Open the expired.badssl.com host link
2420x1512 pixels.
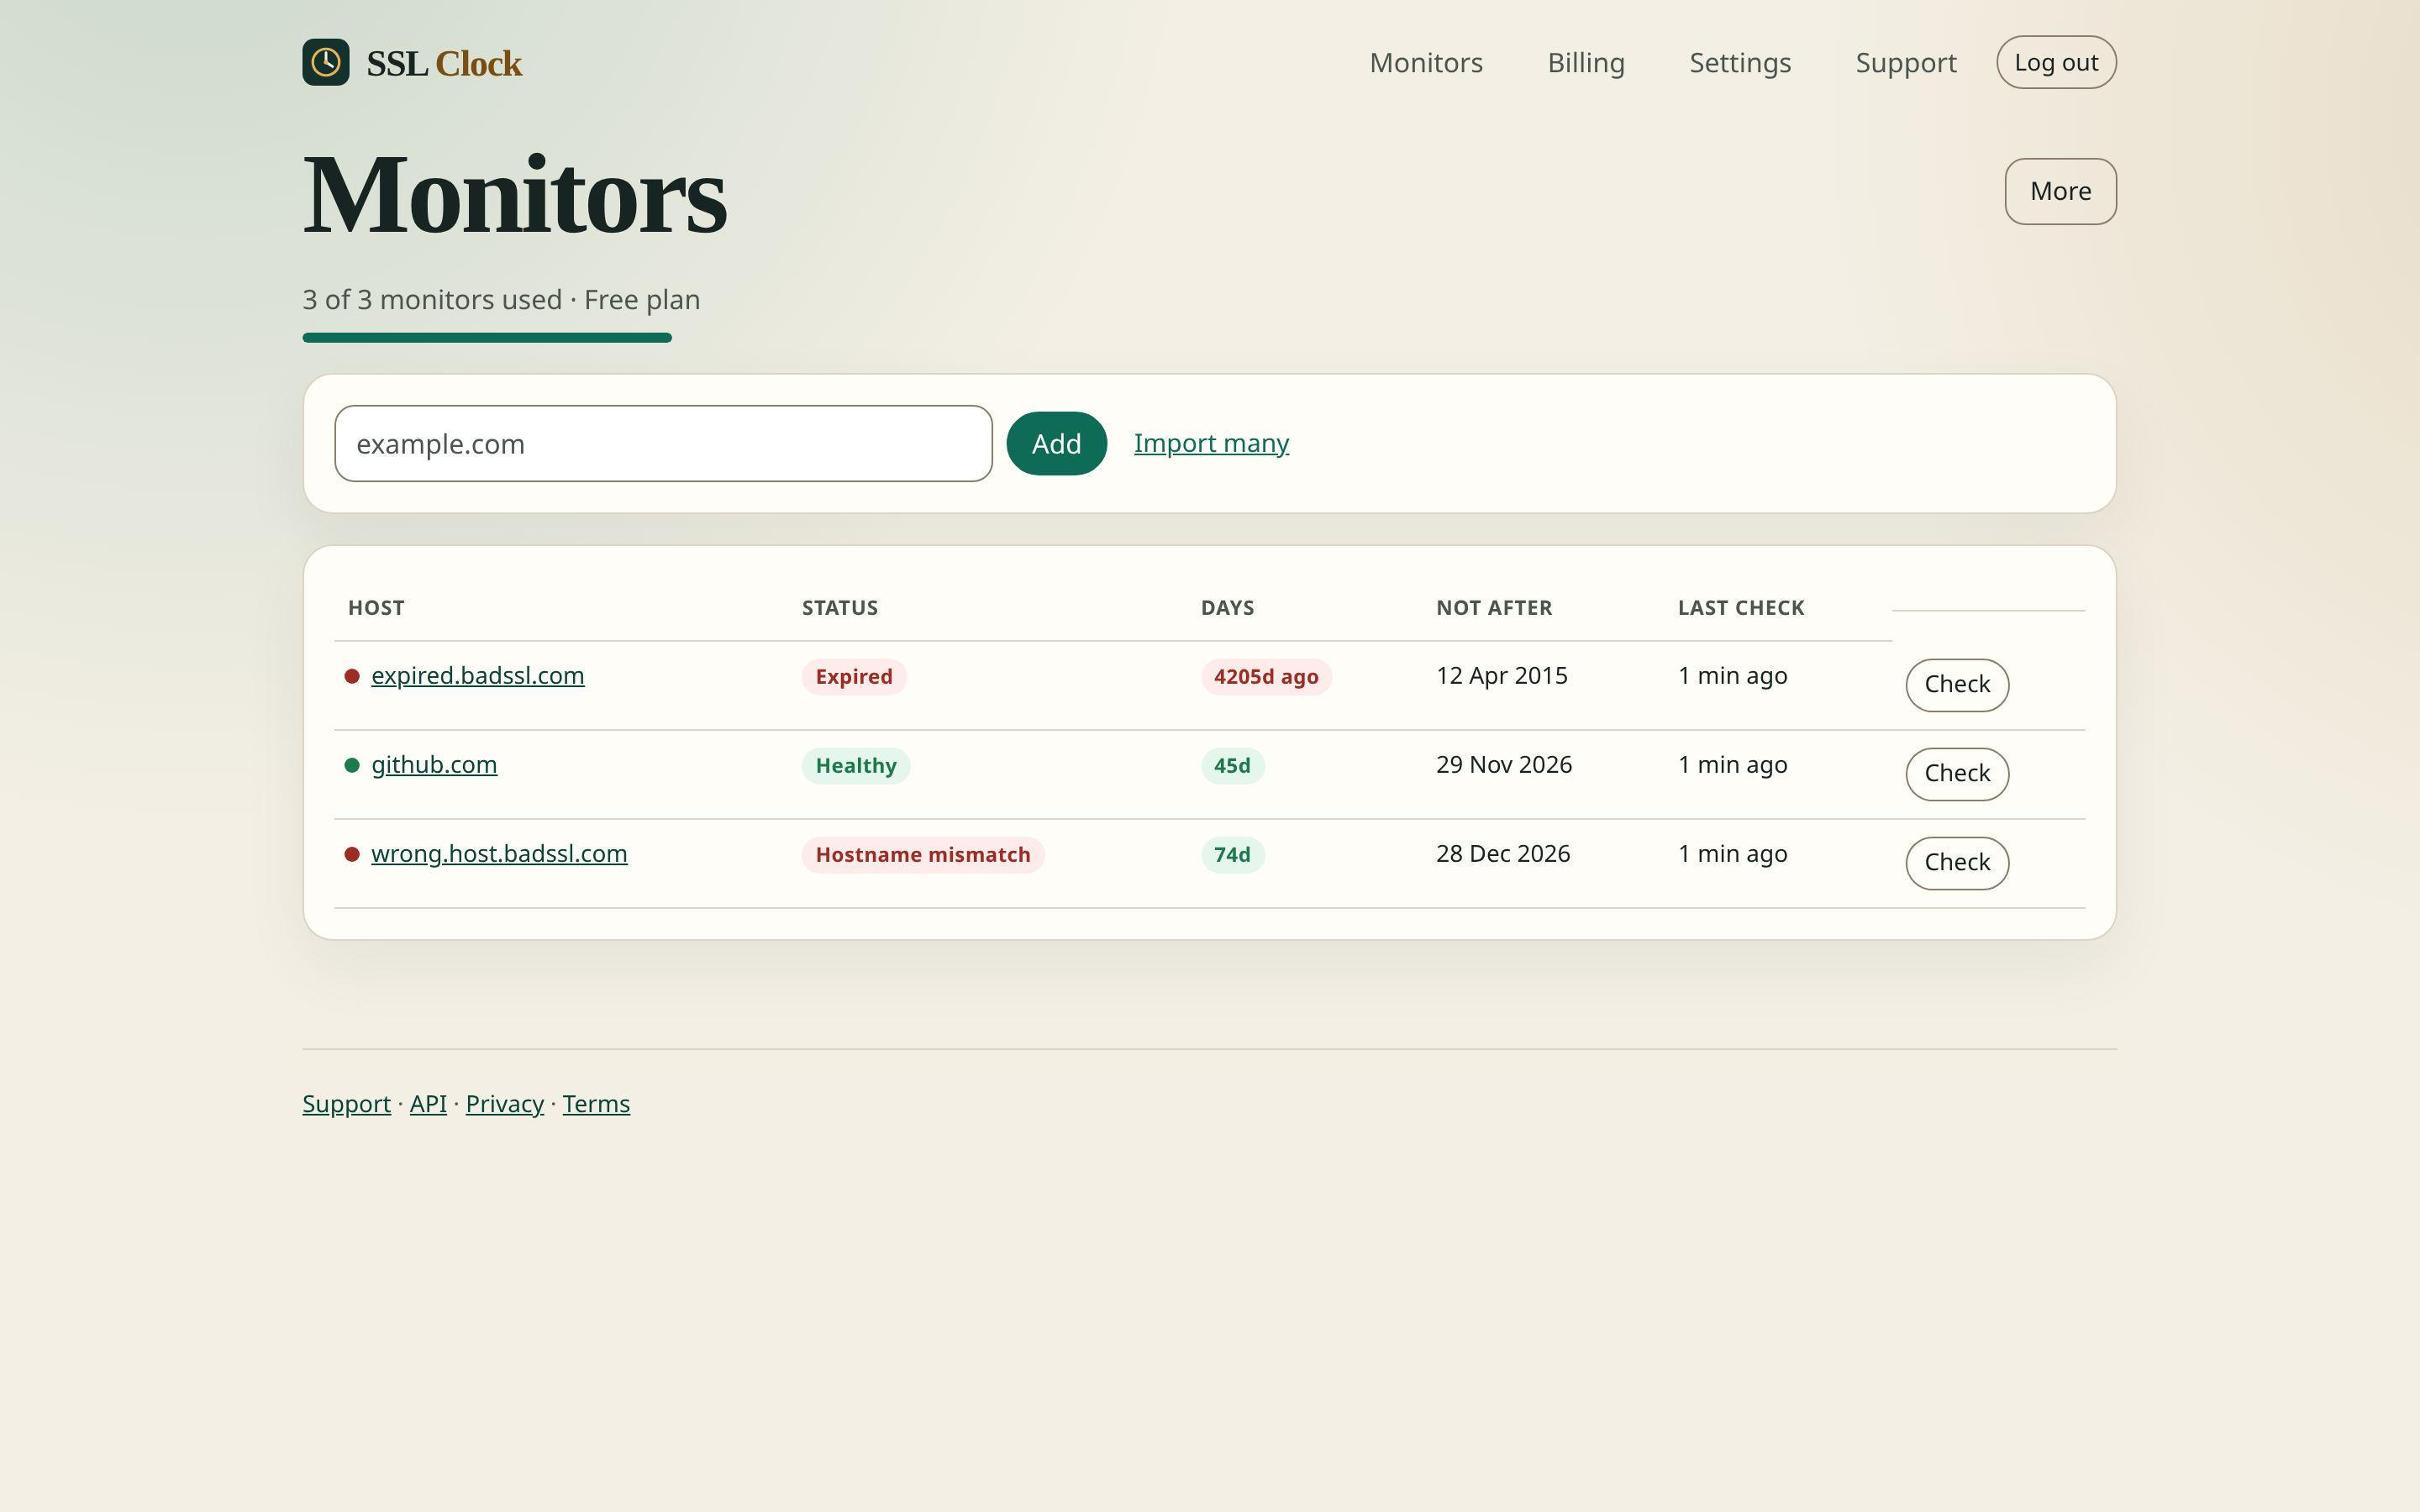pyautogui.click(x=478, y=676)
